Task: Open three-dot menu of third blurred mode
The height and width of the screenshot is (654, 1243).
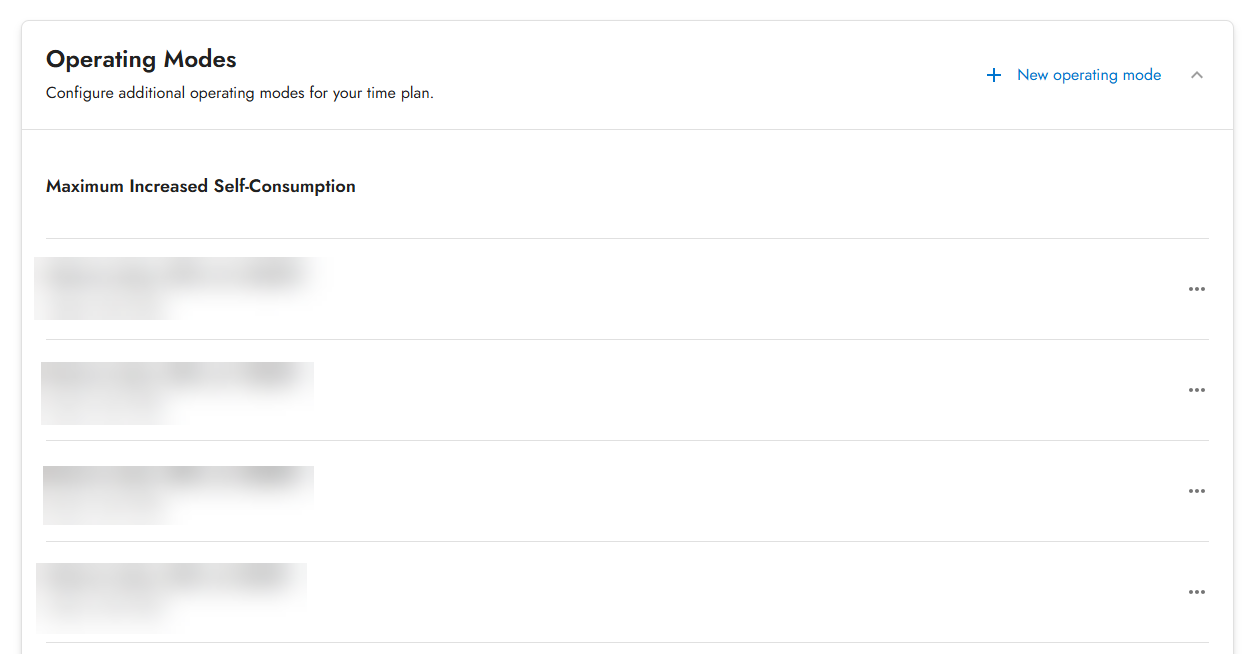Action: 1196,491
